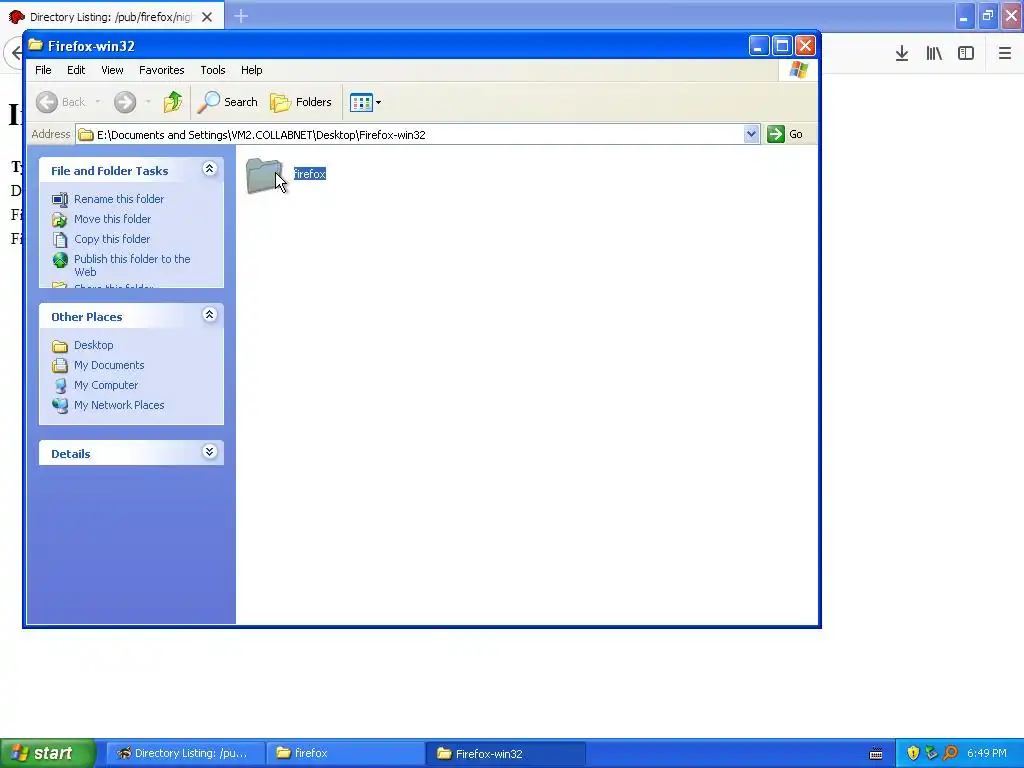Close the Directory Listing browser tab
The width and height of the screenshot is (1024, 768).
click(x=207, y=17)
